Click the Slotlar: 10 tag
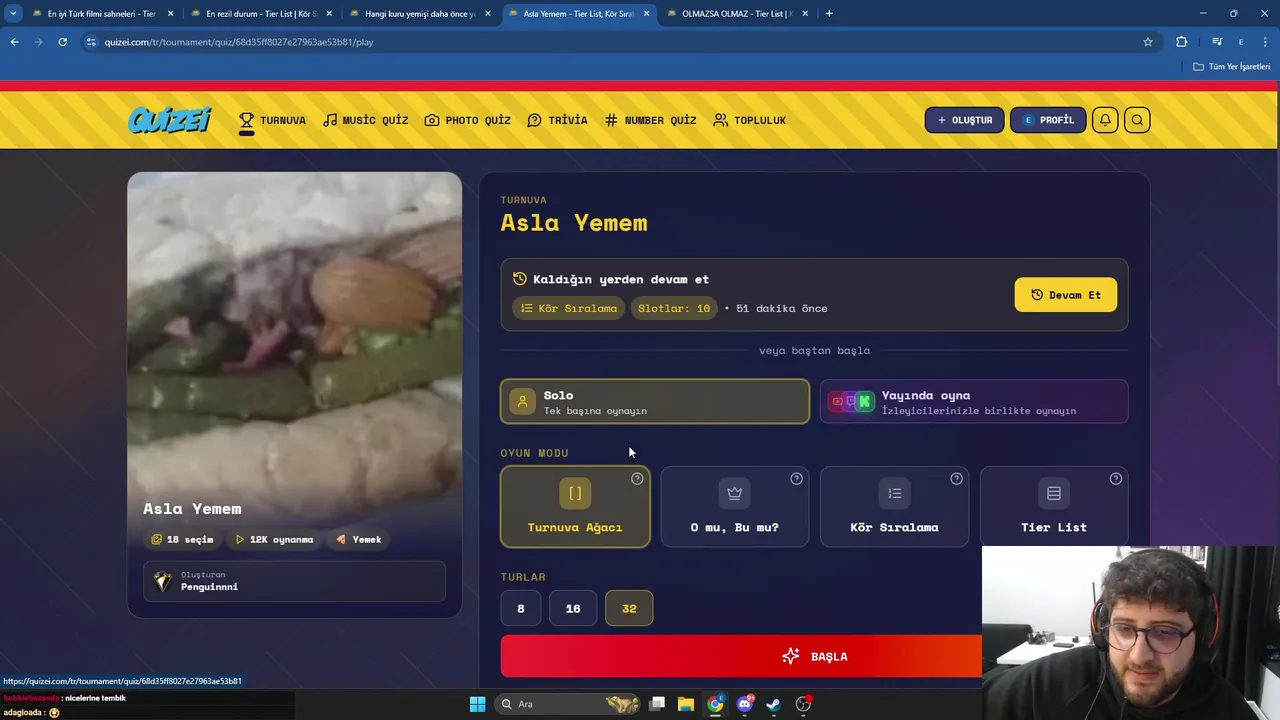1280x720 pixels. [x=674, y=308]
